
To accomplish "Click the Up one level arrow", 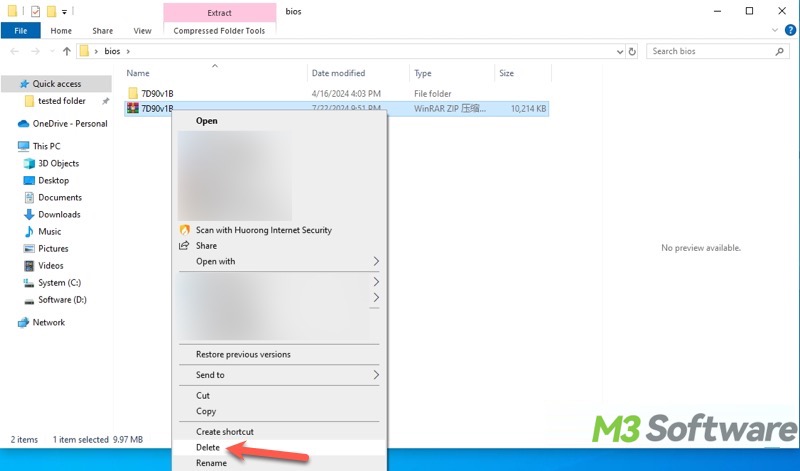I will point(67,51).
